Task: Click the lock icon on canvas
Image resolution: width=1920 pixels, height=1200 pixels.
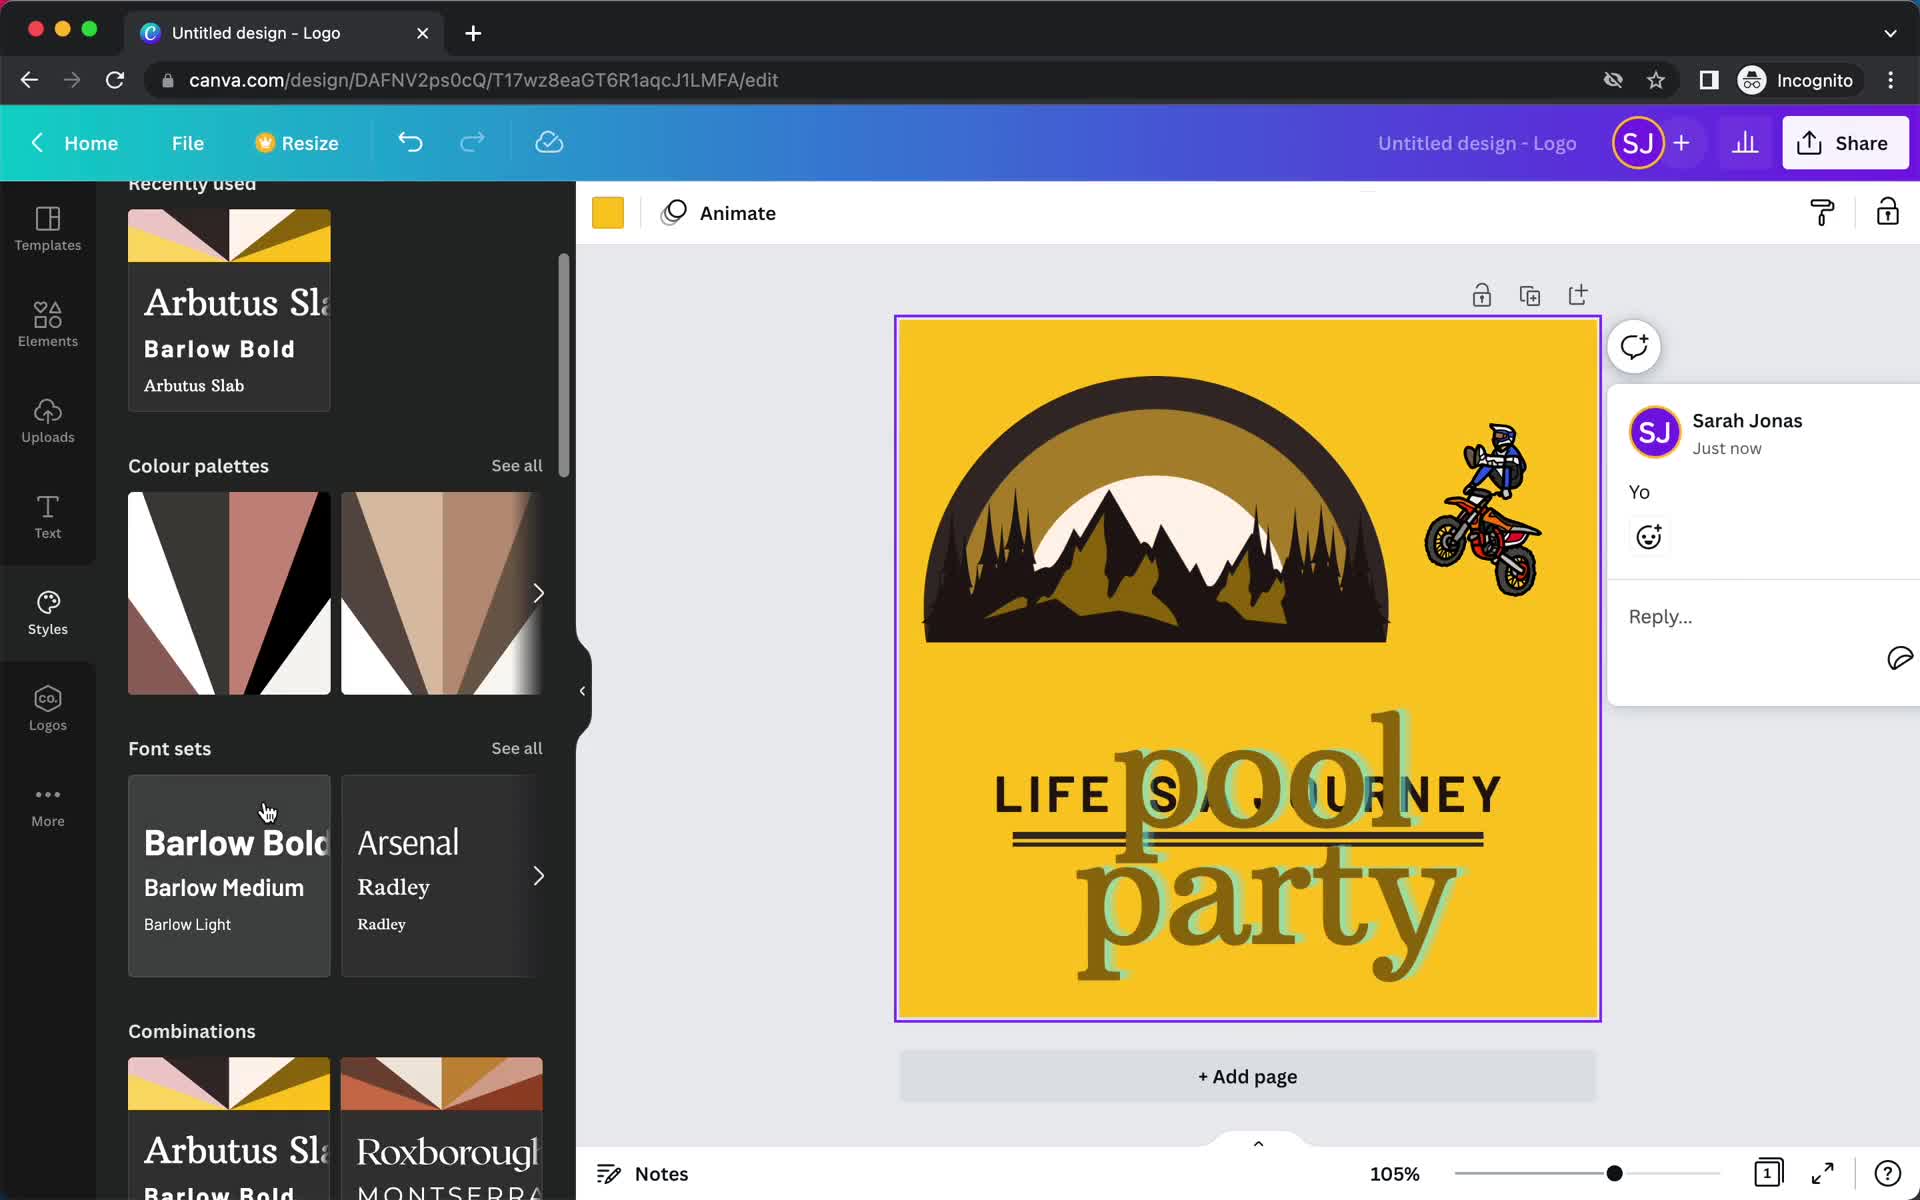Action: coord(1480,294)
